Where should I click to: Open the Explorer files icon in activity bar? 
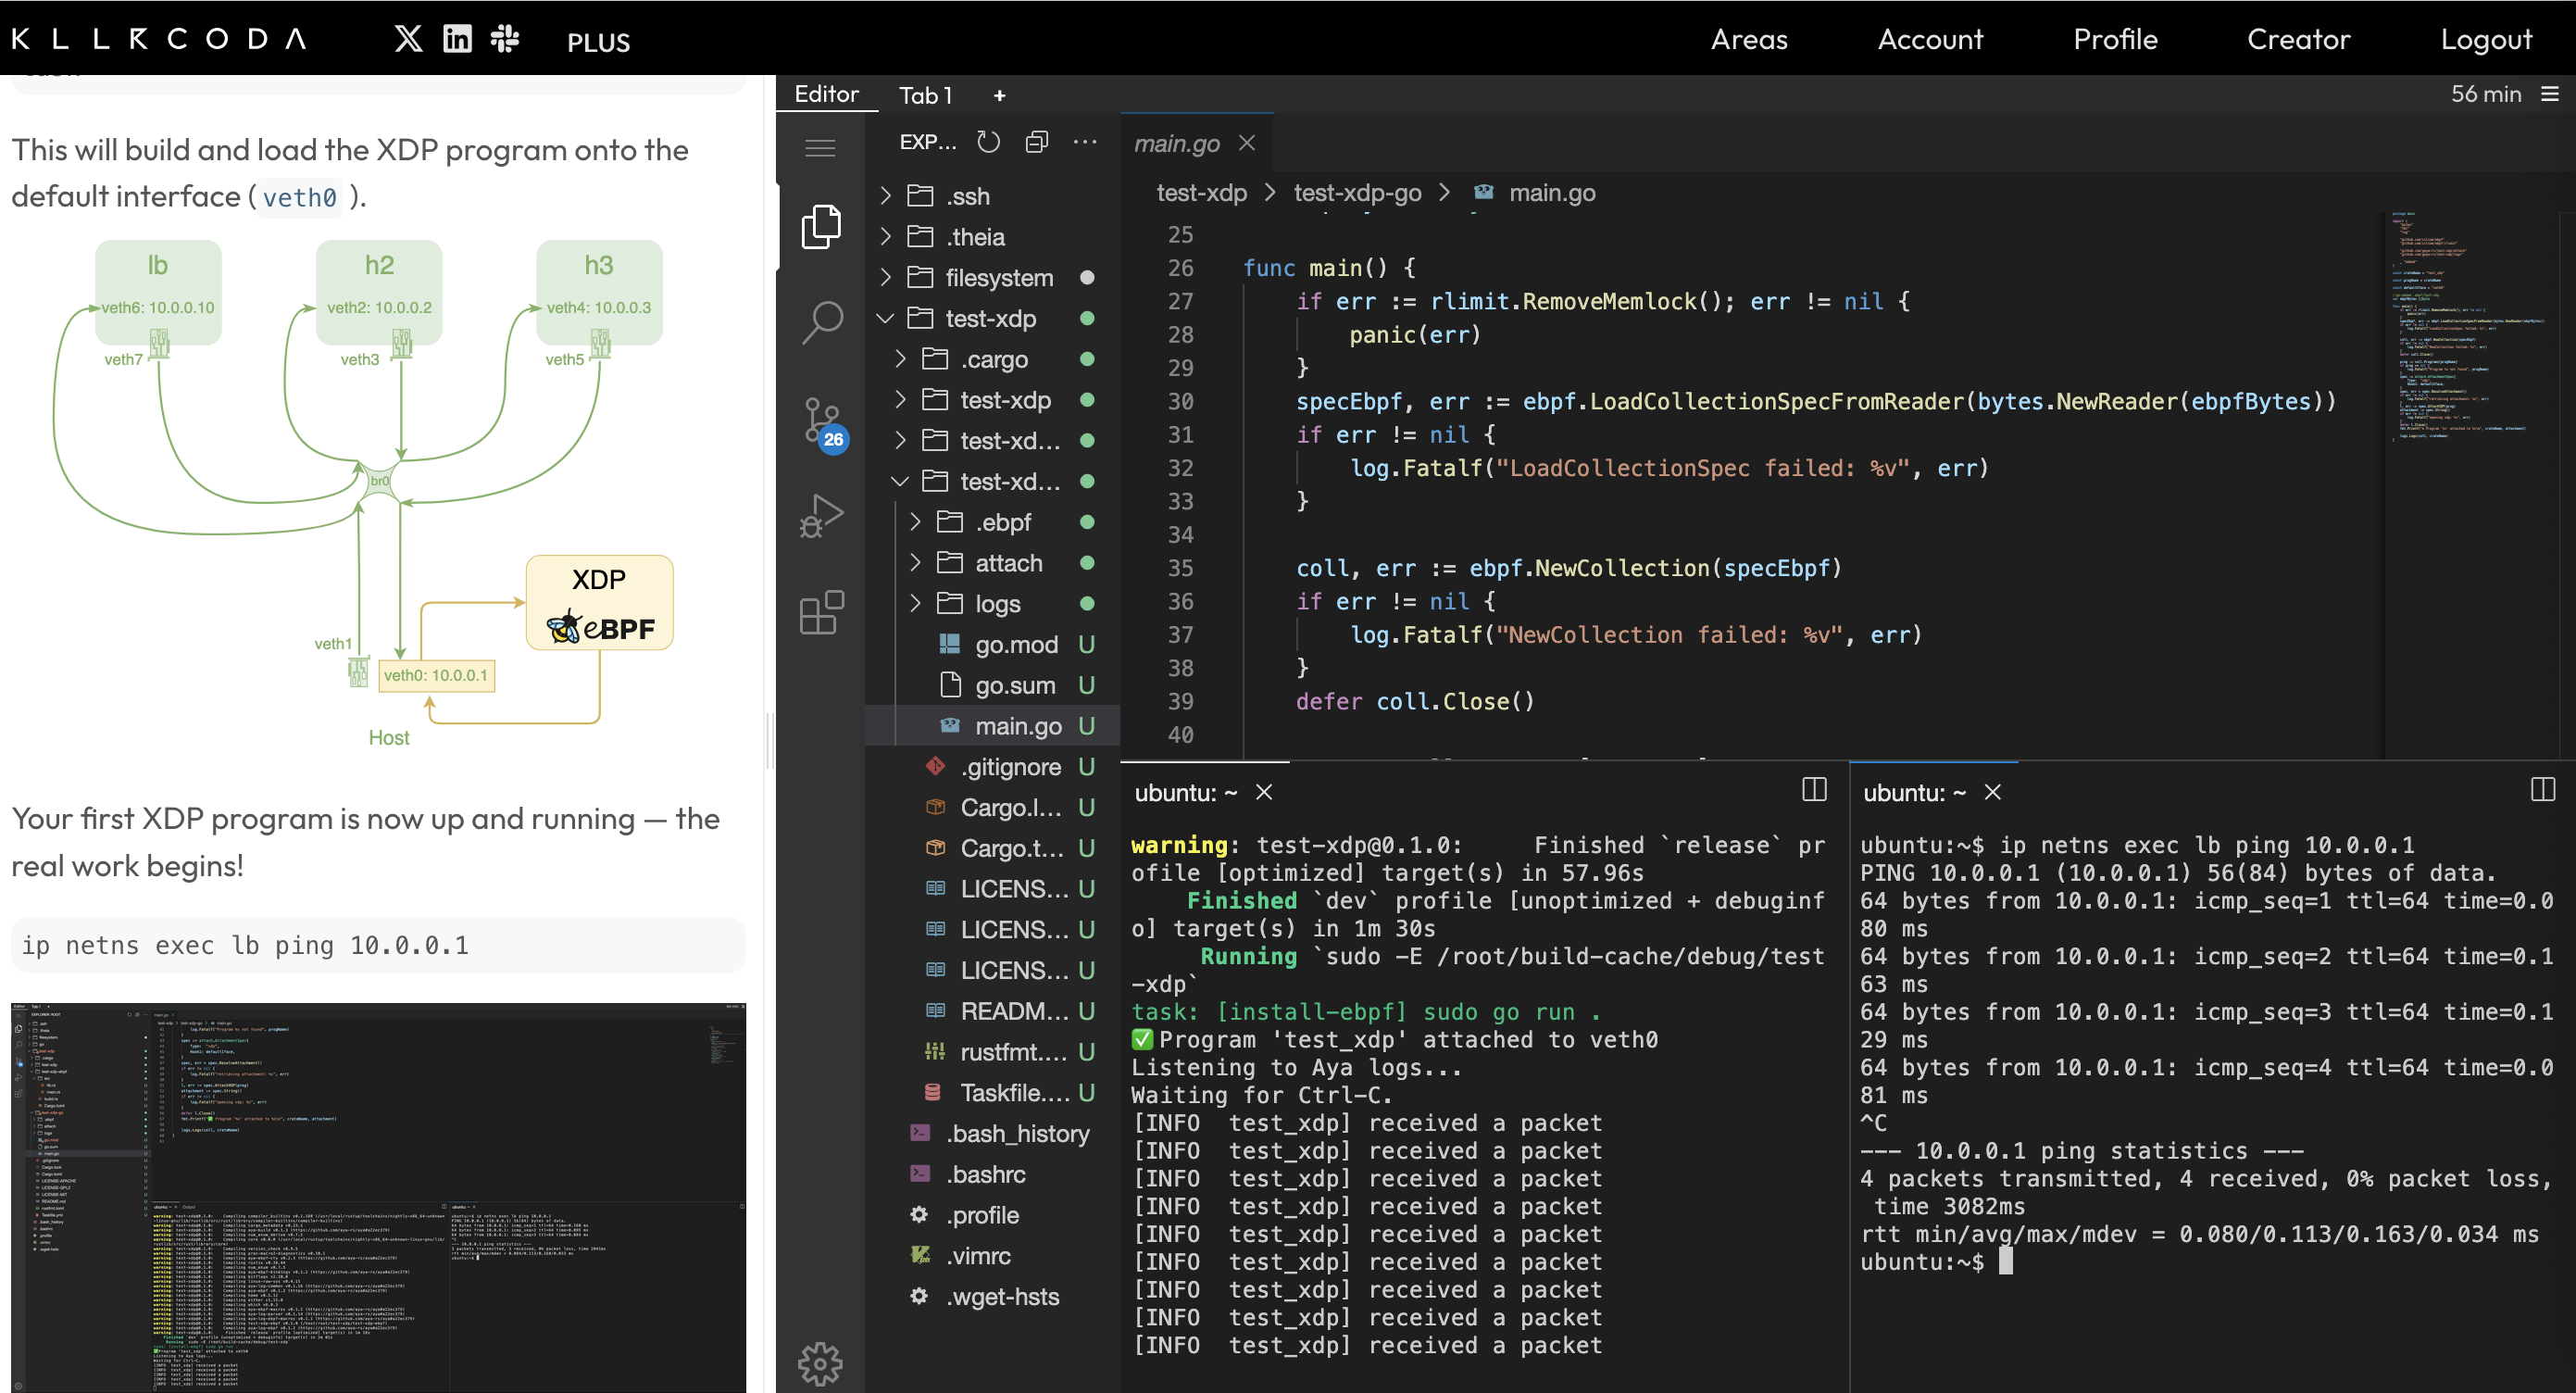pyautogui.click(x=821, y=226)
